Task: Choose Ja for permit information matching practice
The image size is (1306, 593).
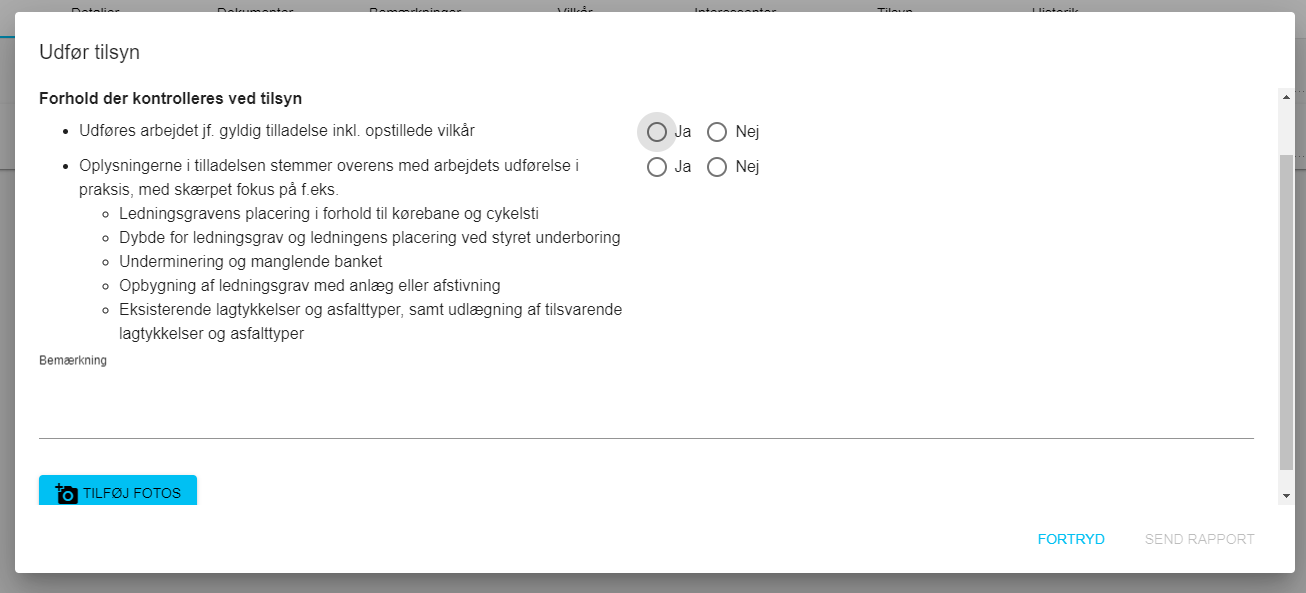Action: point(657,167)
